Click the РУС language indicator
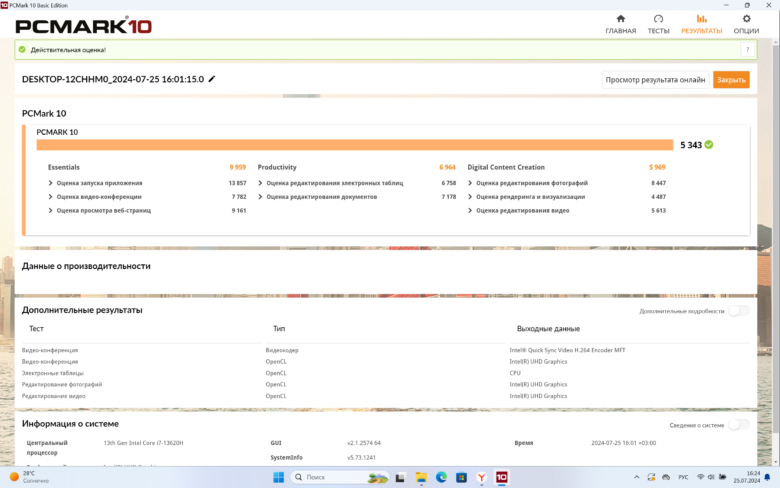 pos(683,477)
